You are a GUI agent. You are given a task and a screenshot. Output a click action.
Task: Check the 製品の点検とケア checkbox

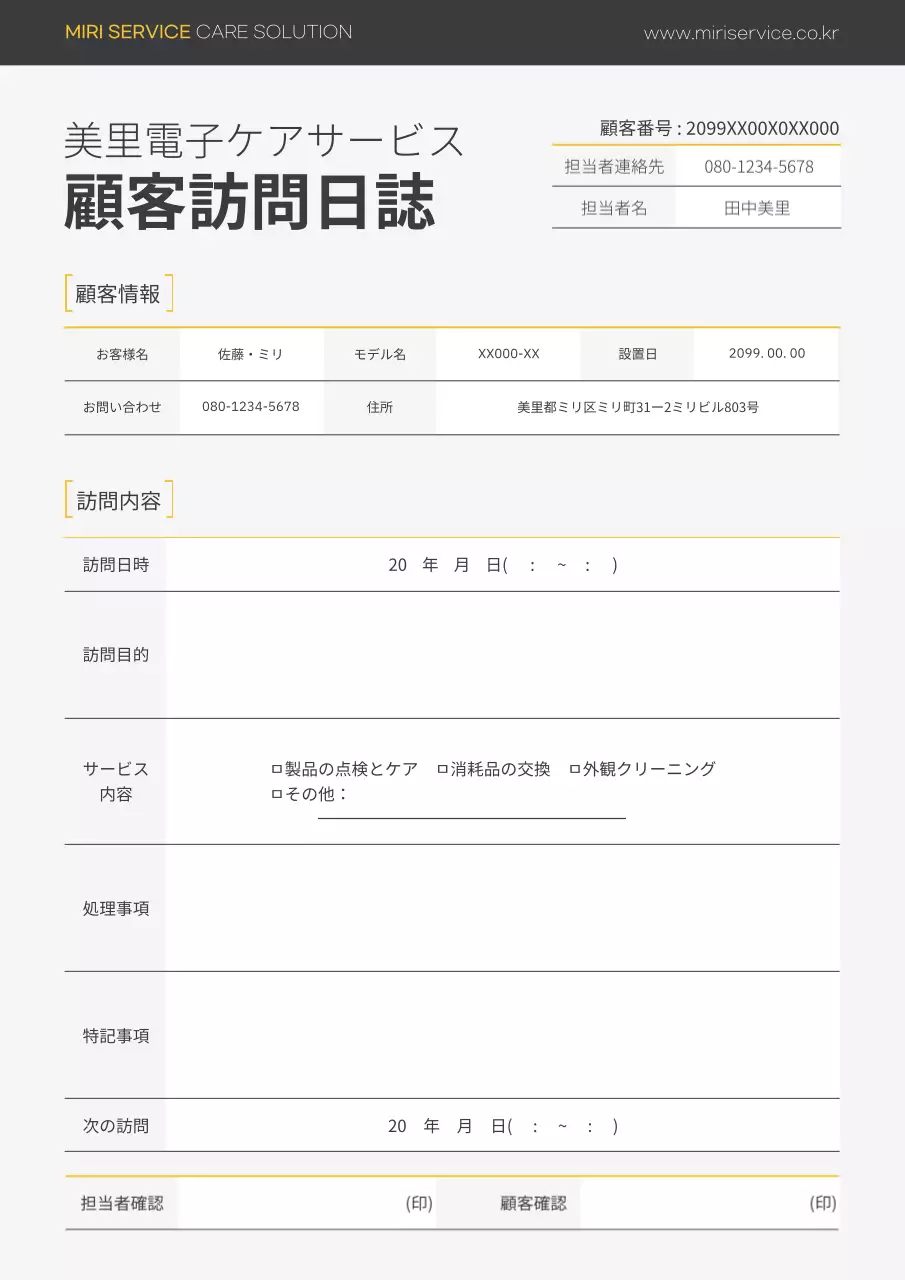point(276,769)
